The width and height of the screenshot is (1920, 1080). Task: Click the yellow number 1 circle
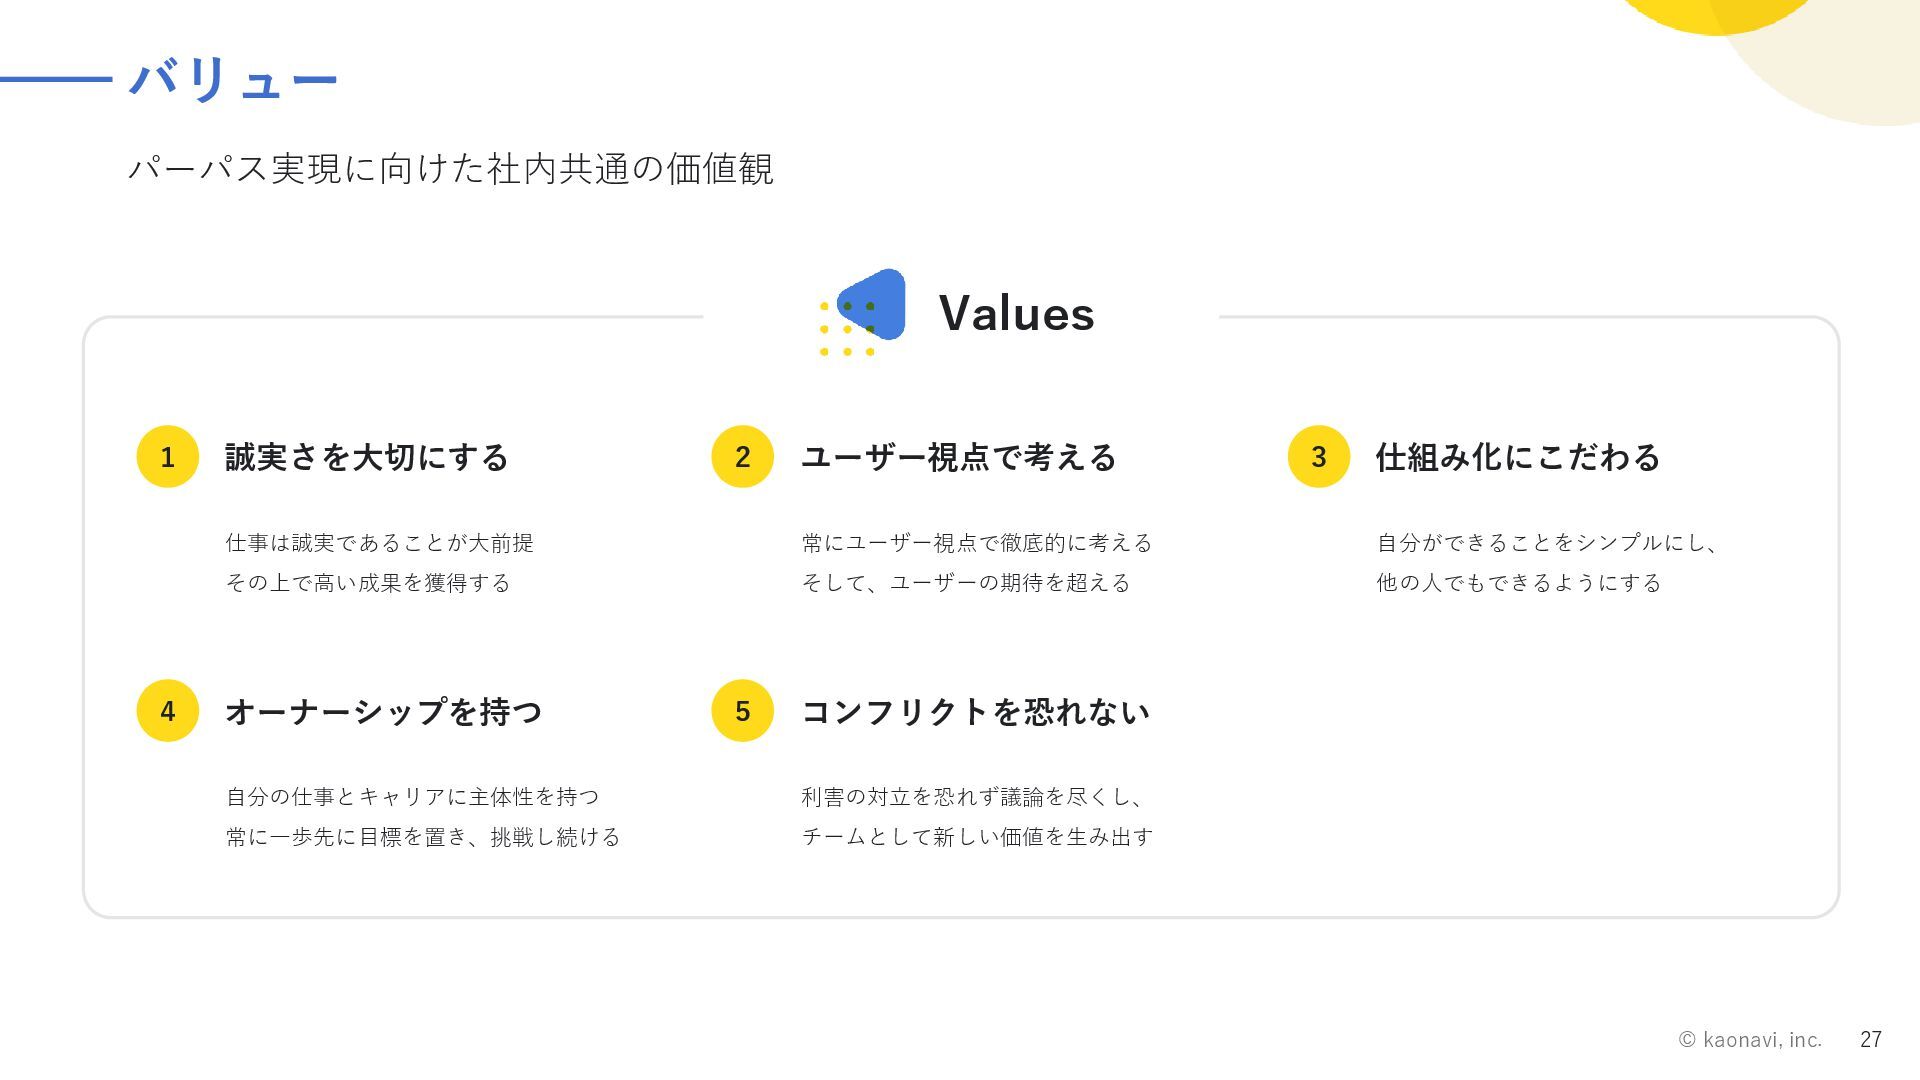[167, 457]
